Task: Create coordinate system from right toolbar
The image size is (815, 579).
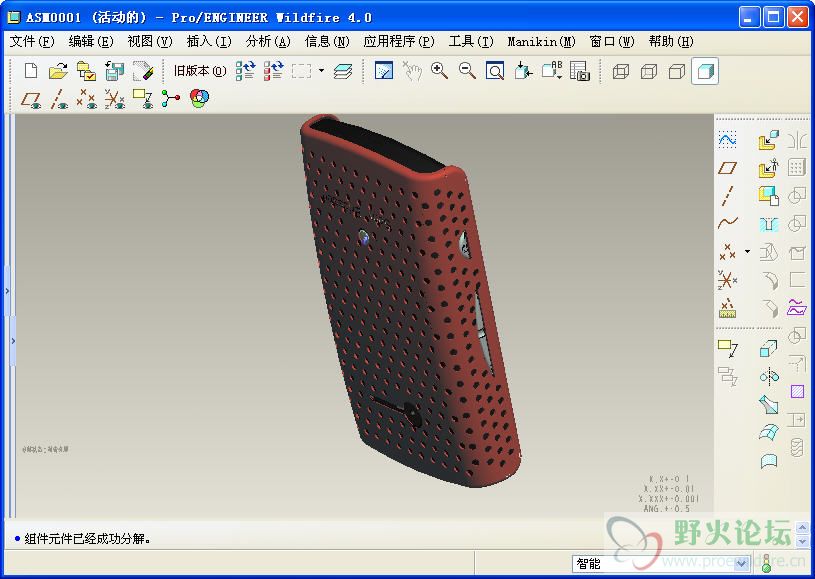Action: (x=728, y=280)
